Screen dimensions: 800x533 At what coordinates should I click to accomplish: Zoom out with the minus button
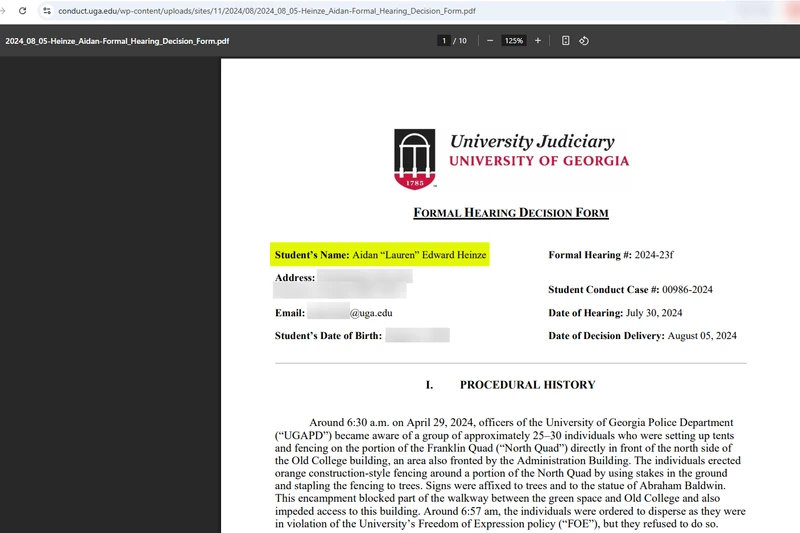490,41
